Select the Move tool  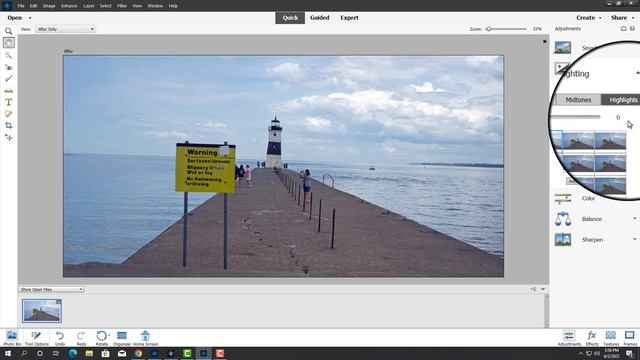point(9,138)
